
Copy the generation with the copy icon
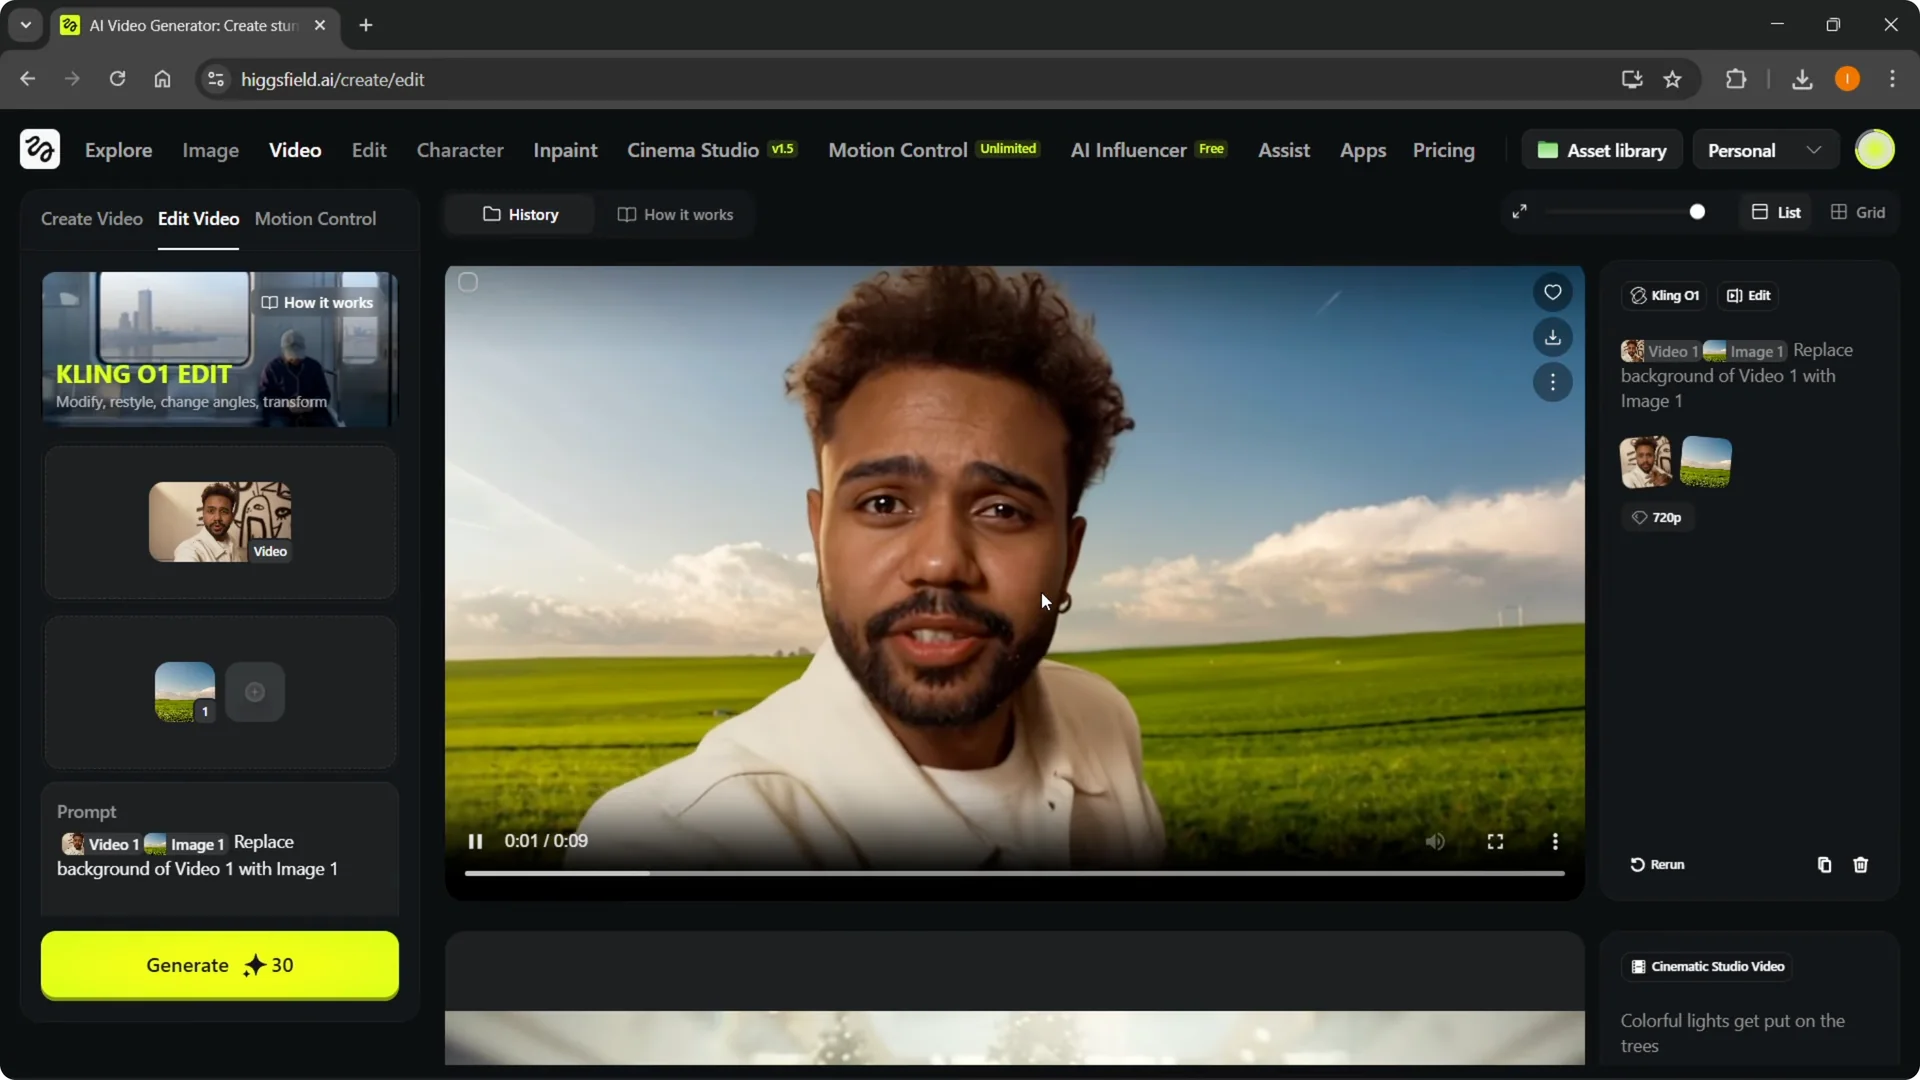click(x=1823, y=865)
